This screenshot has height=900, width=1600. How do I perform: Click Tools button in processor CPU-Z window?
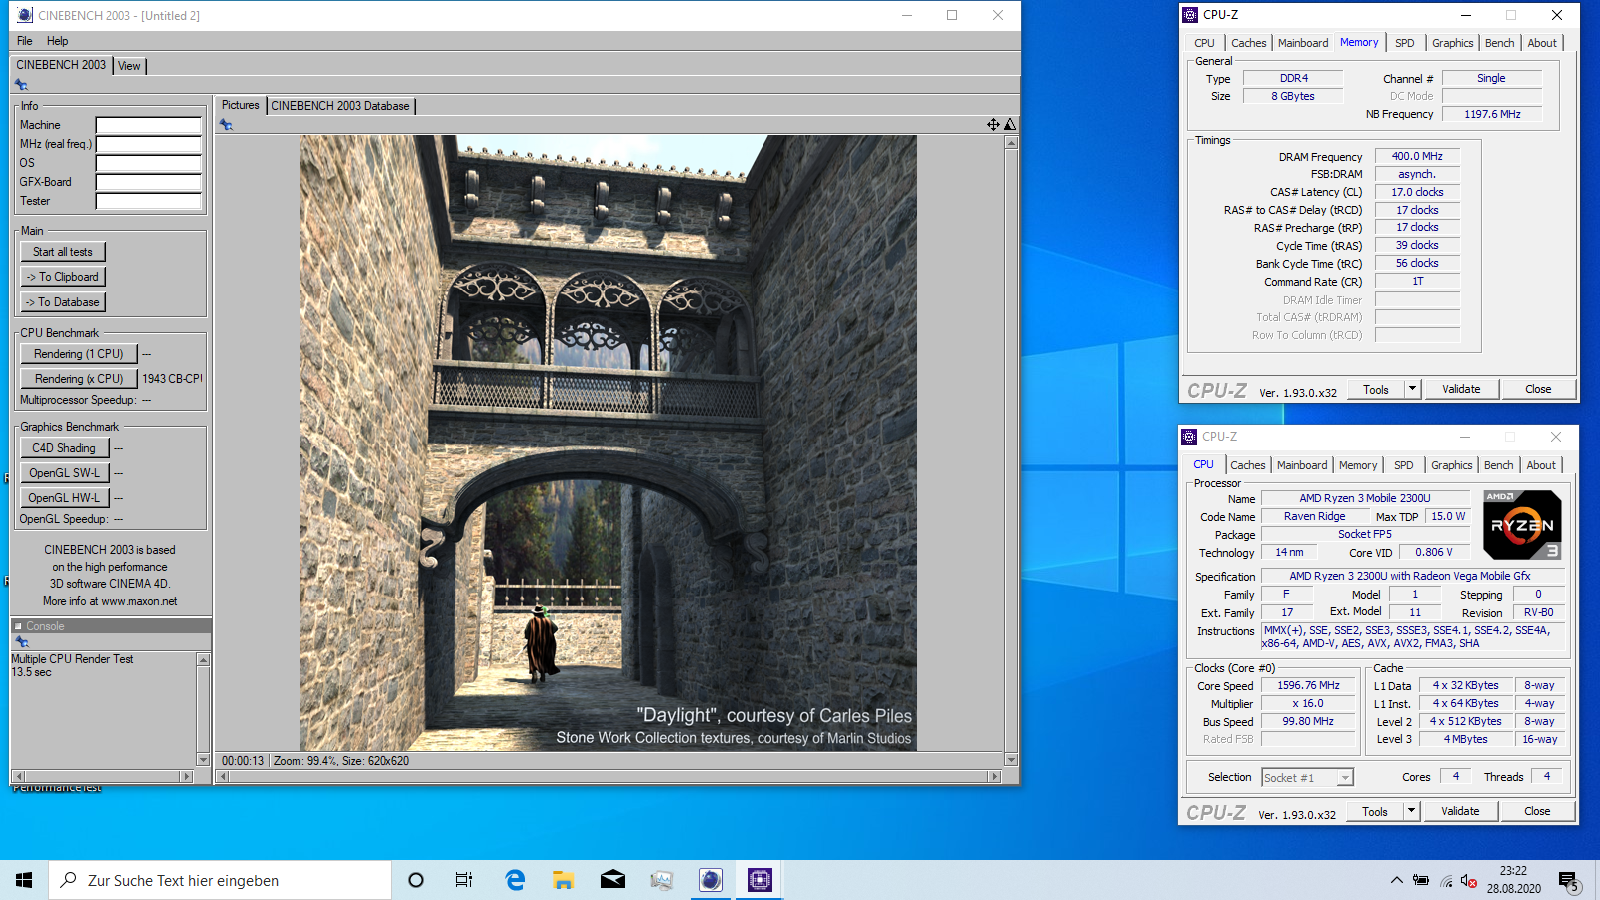[x=1375, y=811]
